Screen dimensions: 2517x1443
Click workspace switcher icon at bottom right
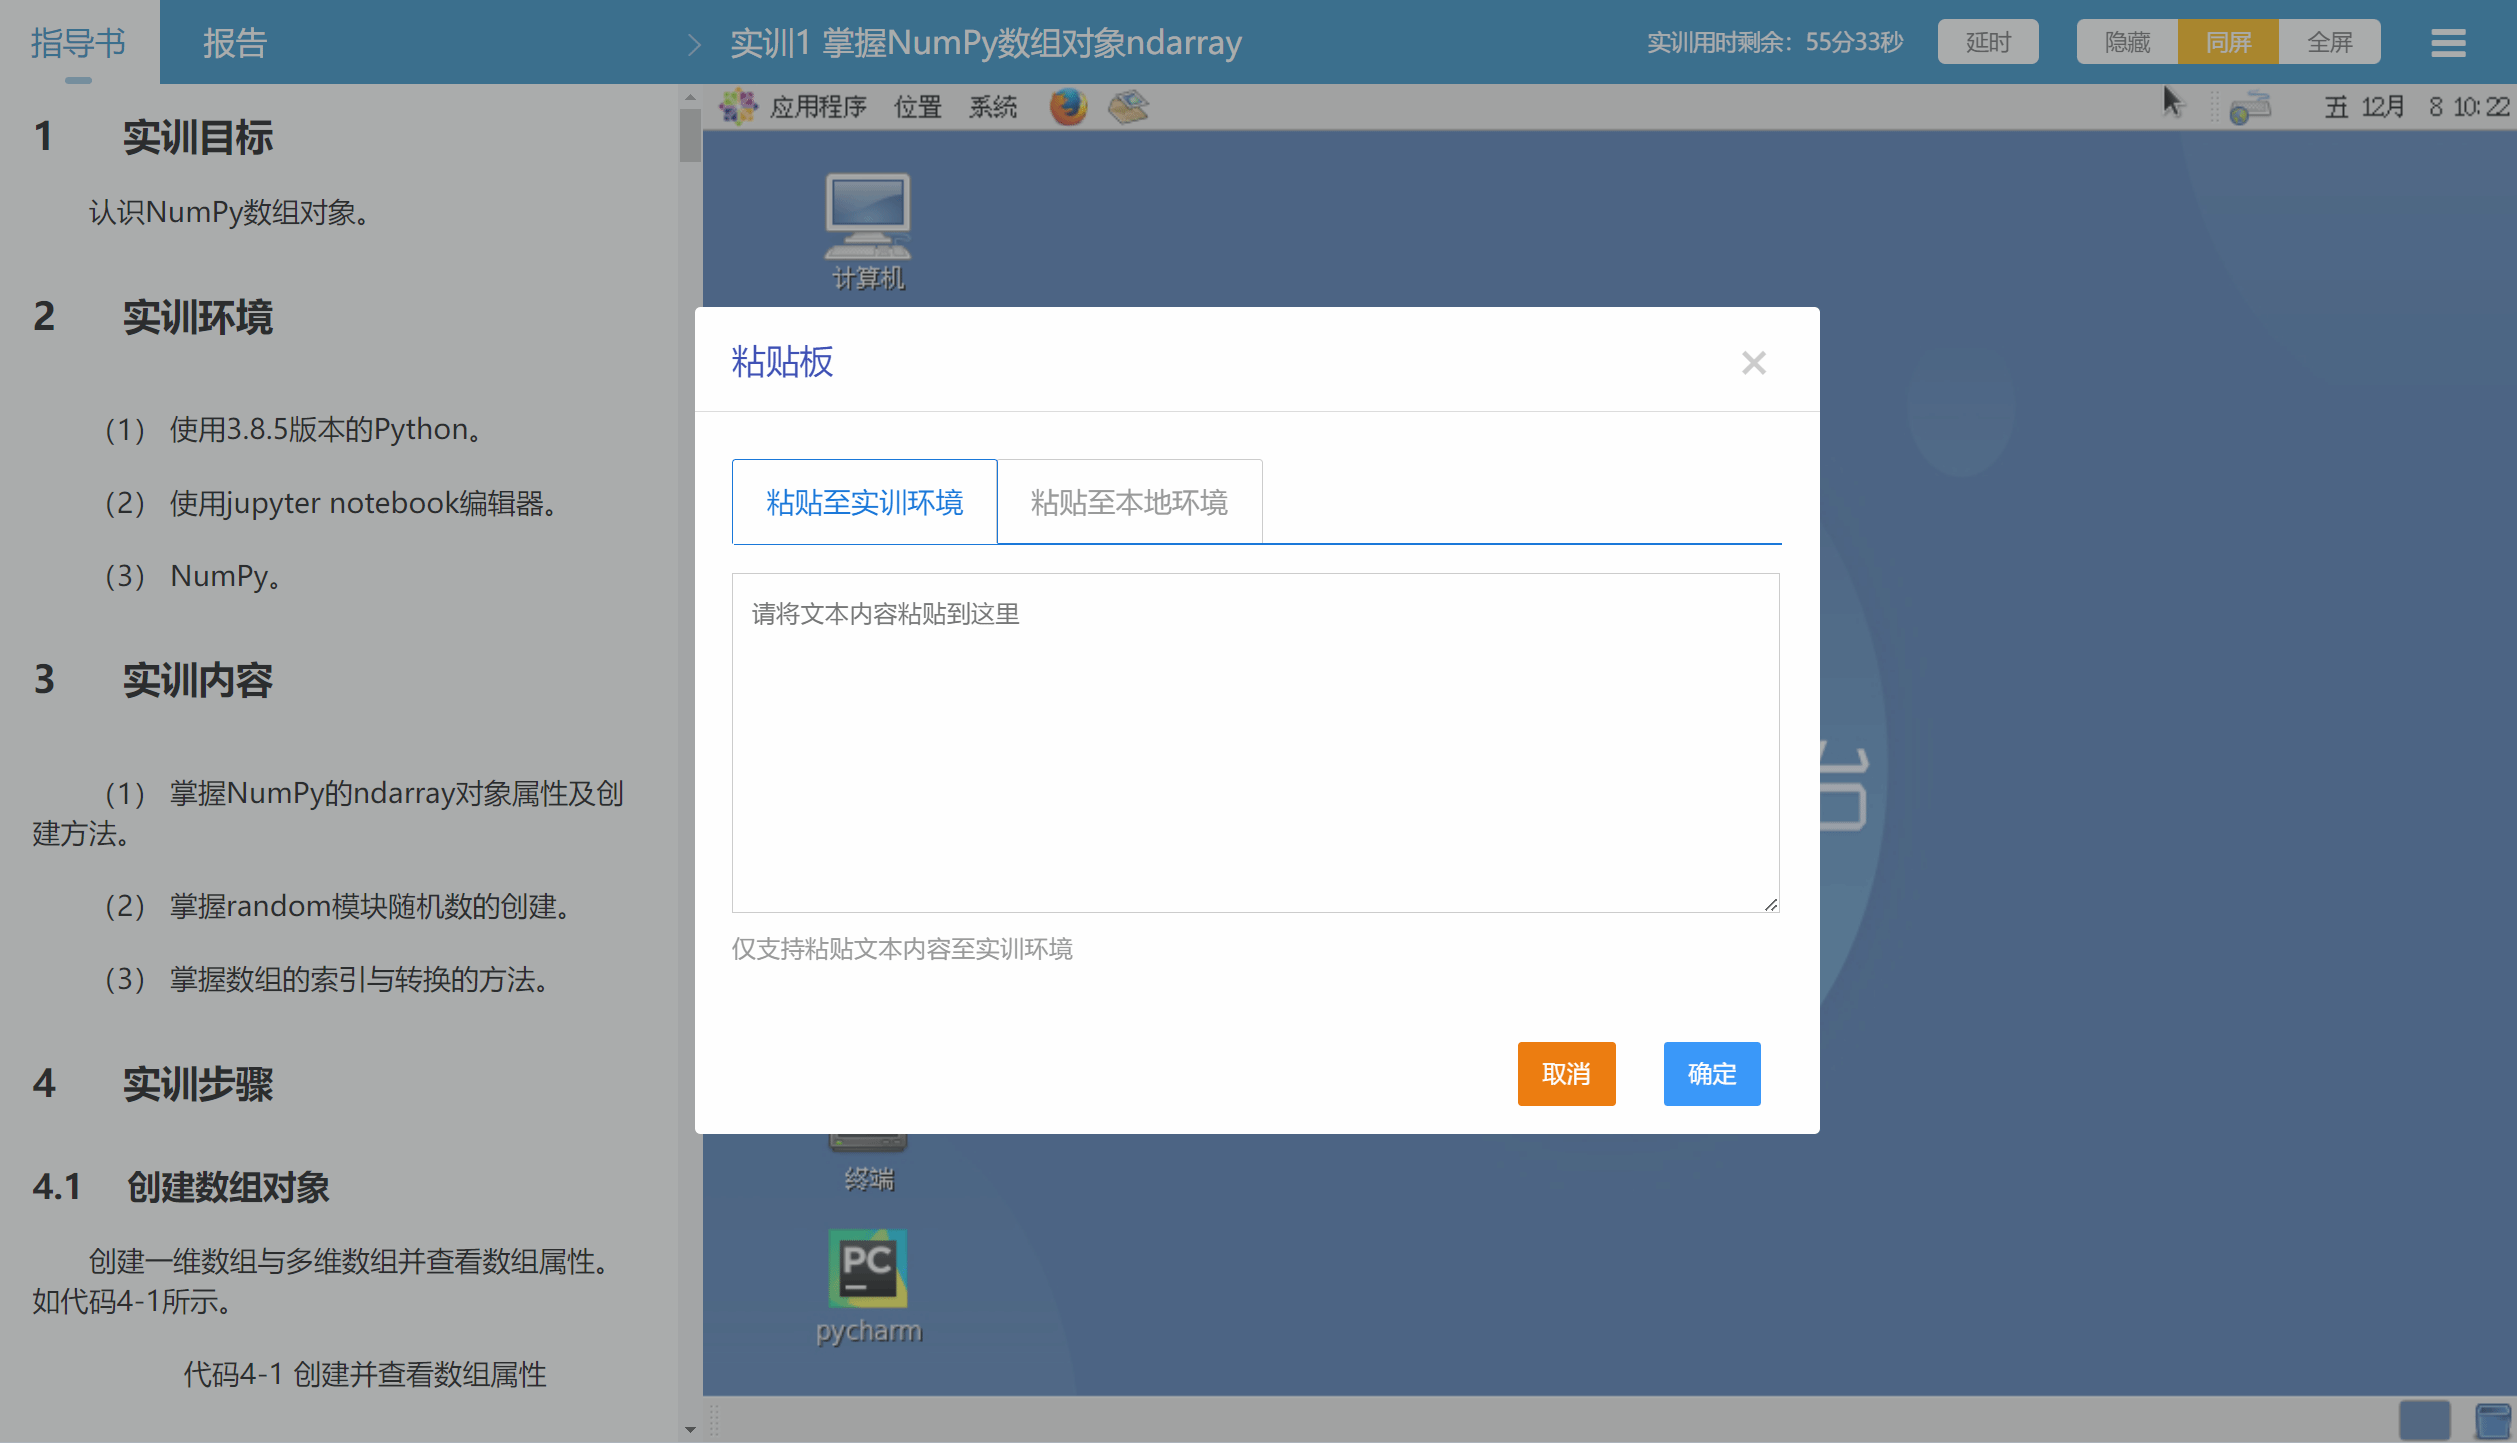(x=2424, y=1420)
